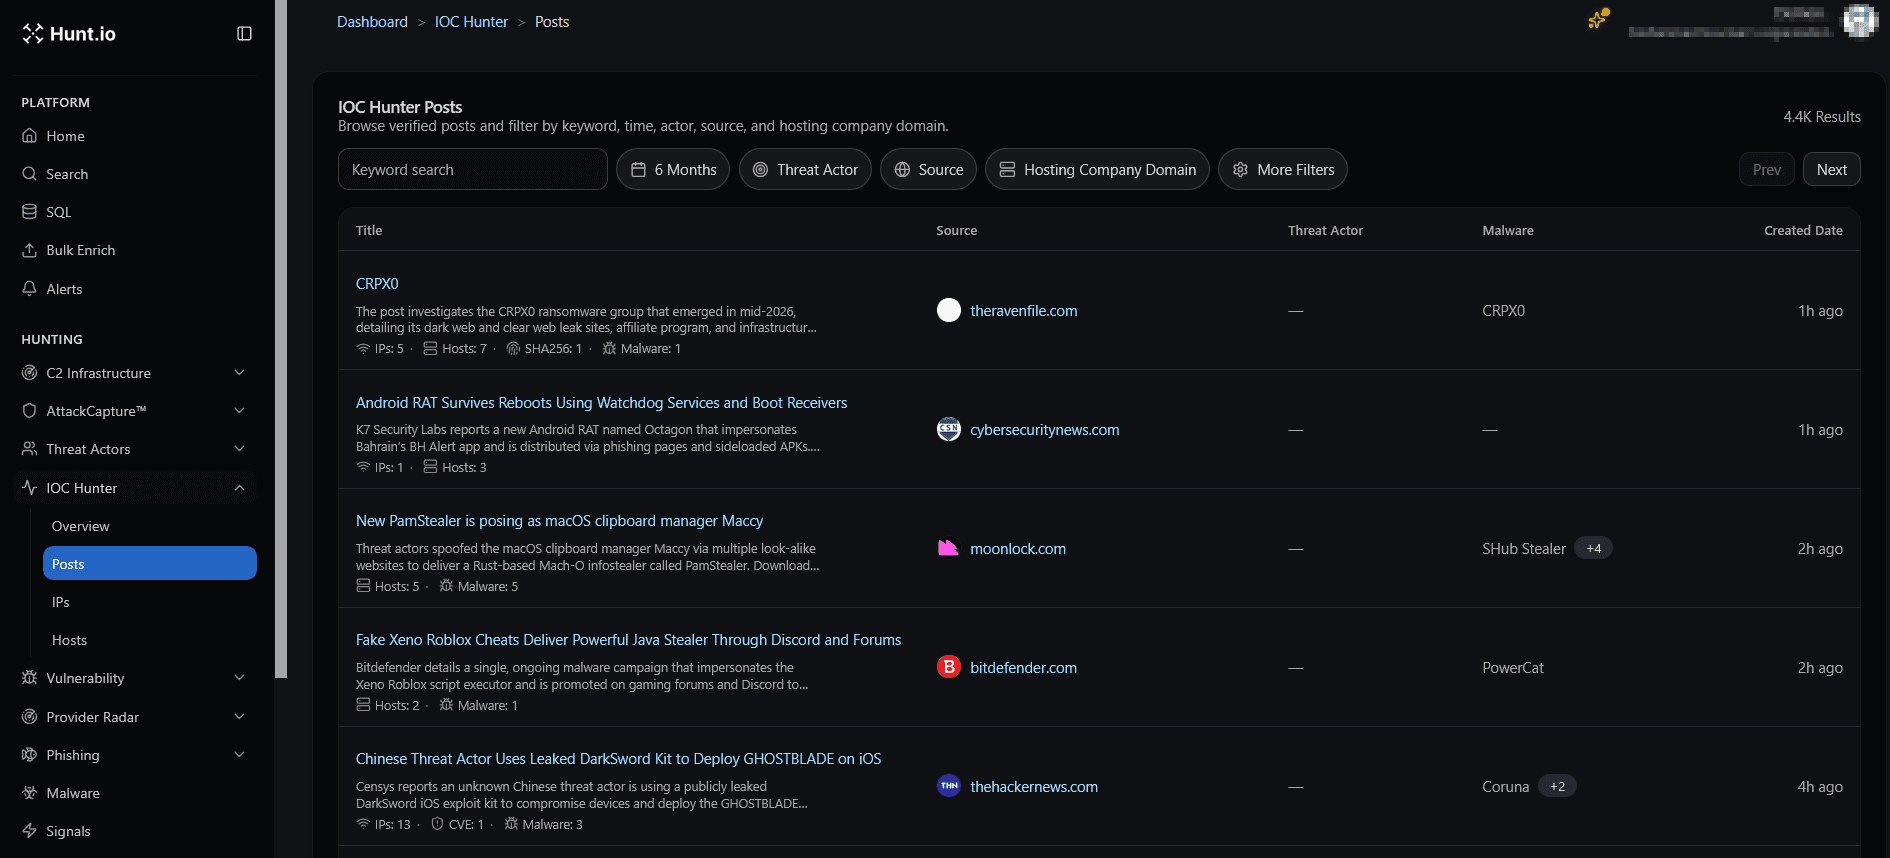Image resolution: width=1890 pixels, height=858 pixels.
Task: Open the Signals lightning icon
Action: pyautogui.click(x=30, y=831)
